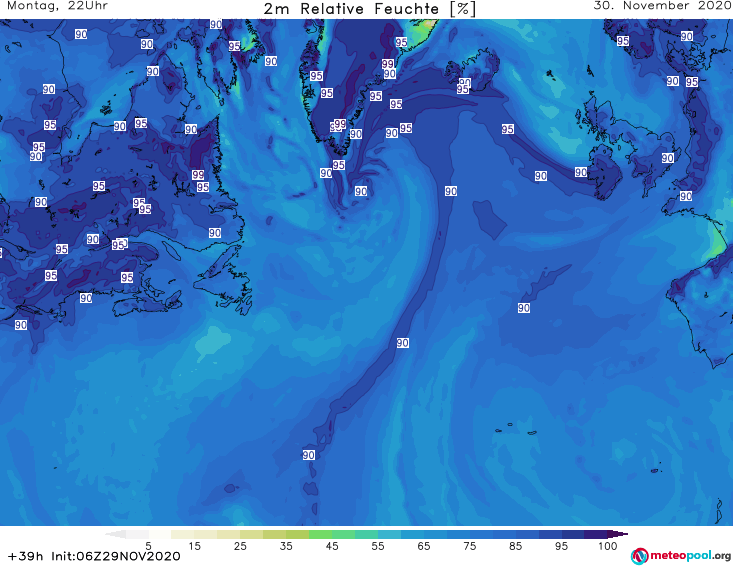Click the legend value "100"

[607, 546]
